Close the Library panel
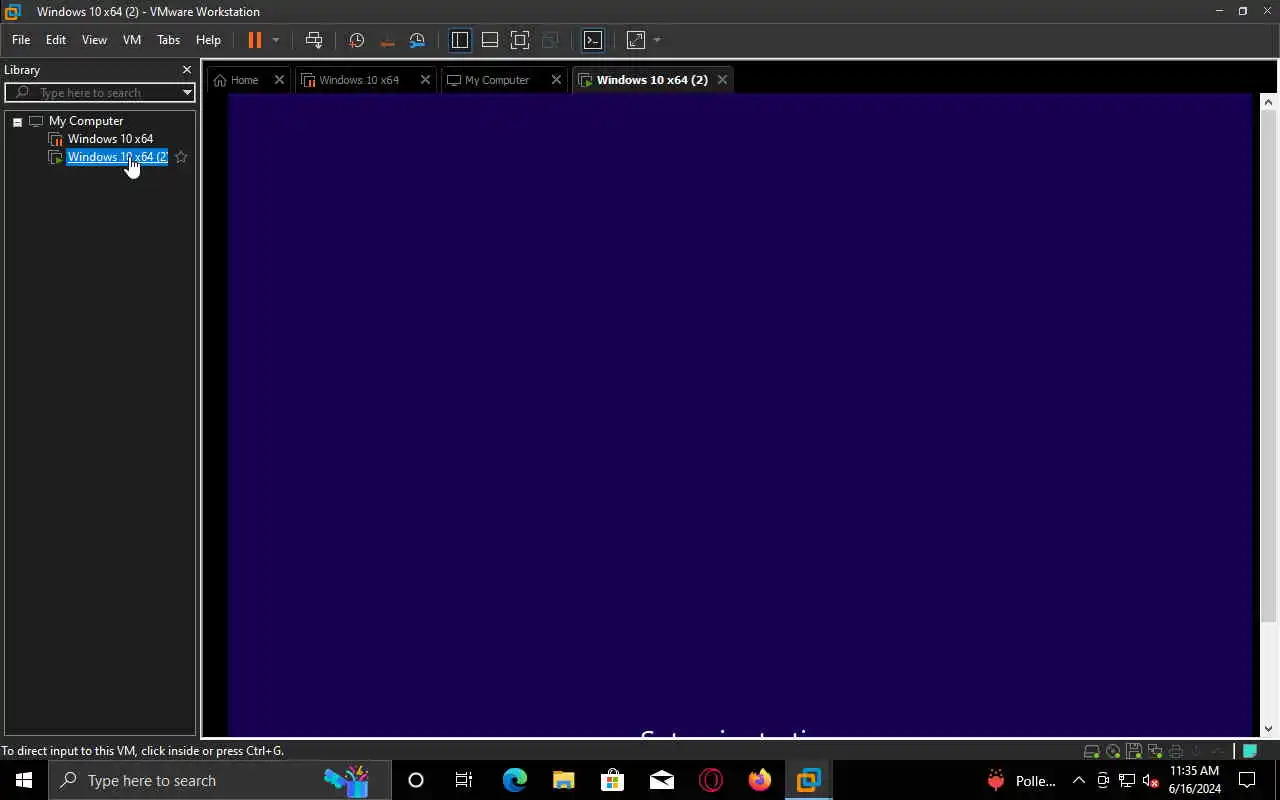Viewport: 1280px width, 800px height. [186, 70]
